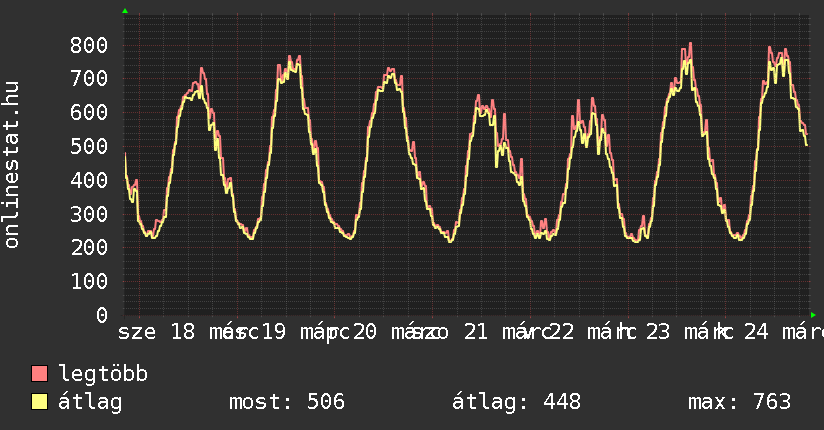The height and width of the screenshot is (430, 824).
Task: Click the 'most: 506' current value
Action: pos(287,402)
